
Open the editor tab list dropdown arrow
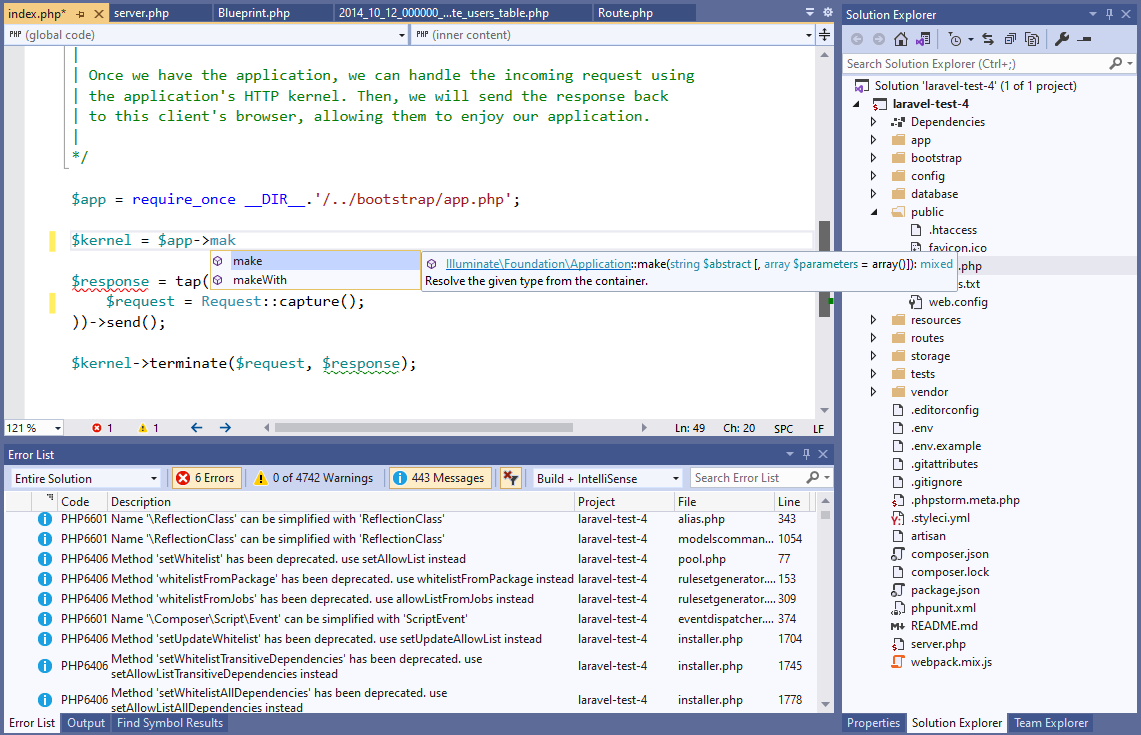(810, 12)
